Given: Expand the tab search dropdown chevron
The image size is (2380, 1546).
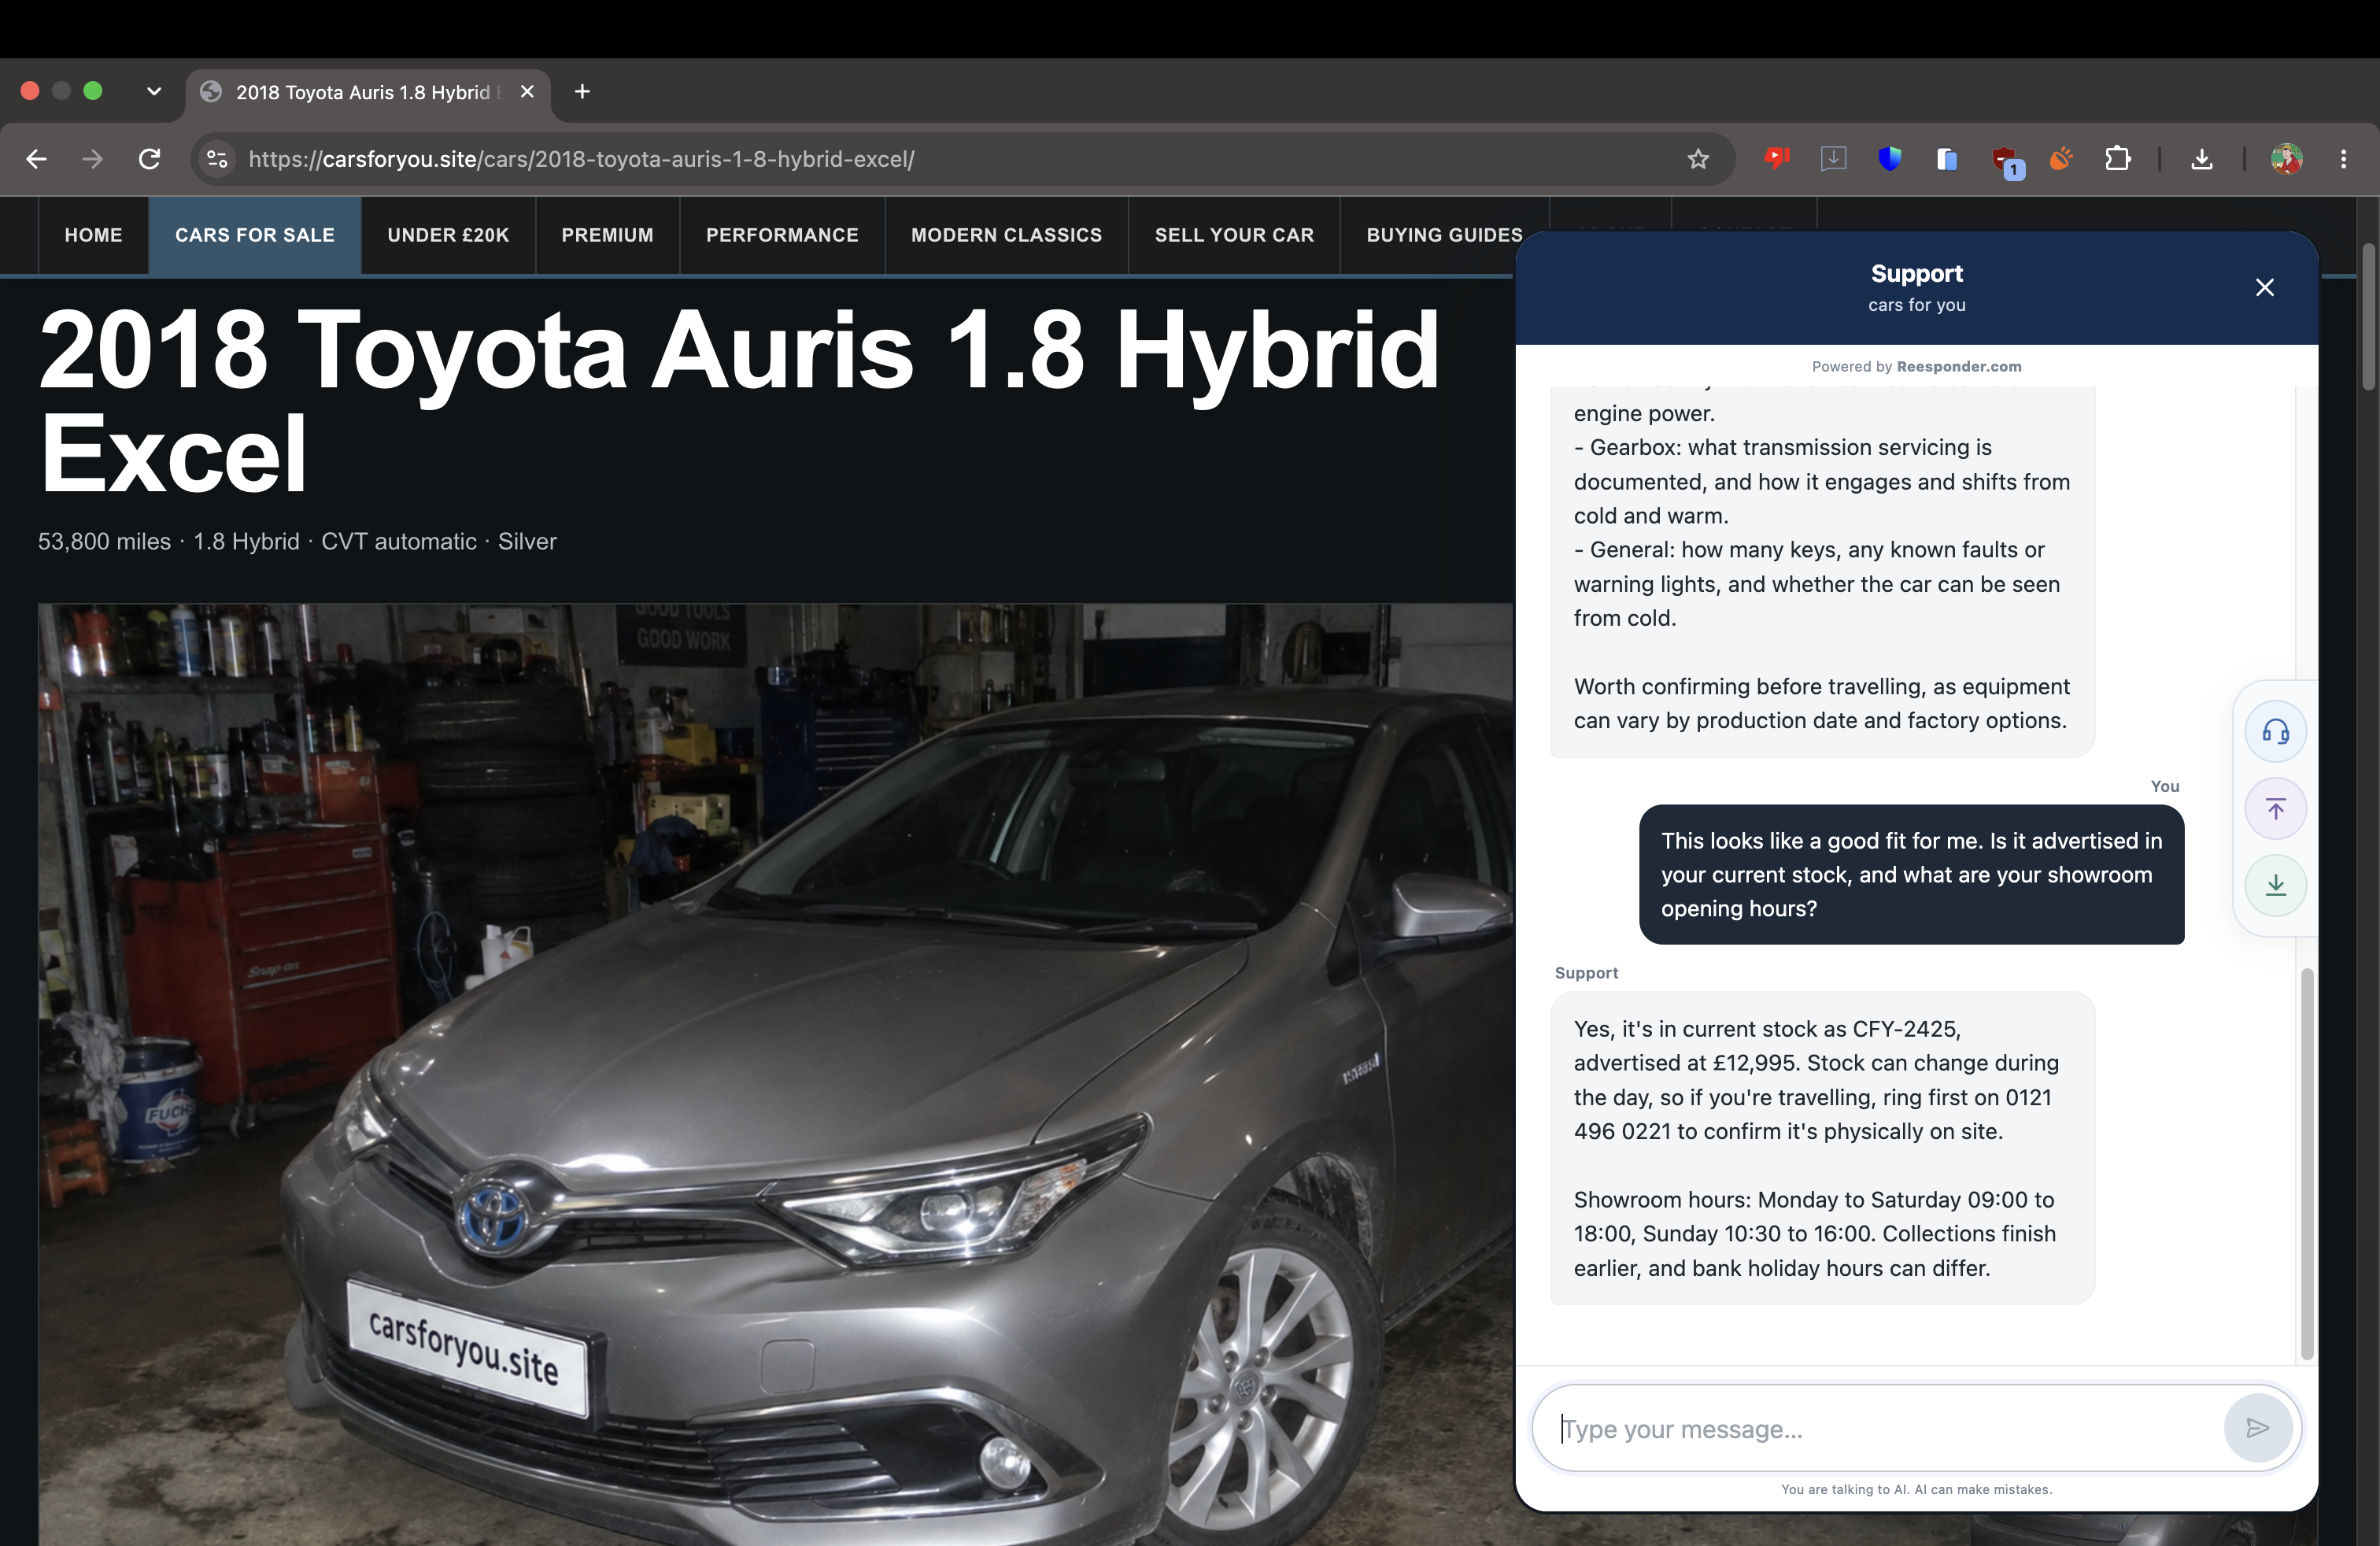Looking at the screenshot, I should 153,91.
